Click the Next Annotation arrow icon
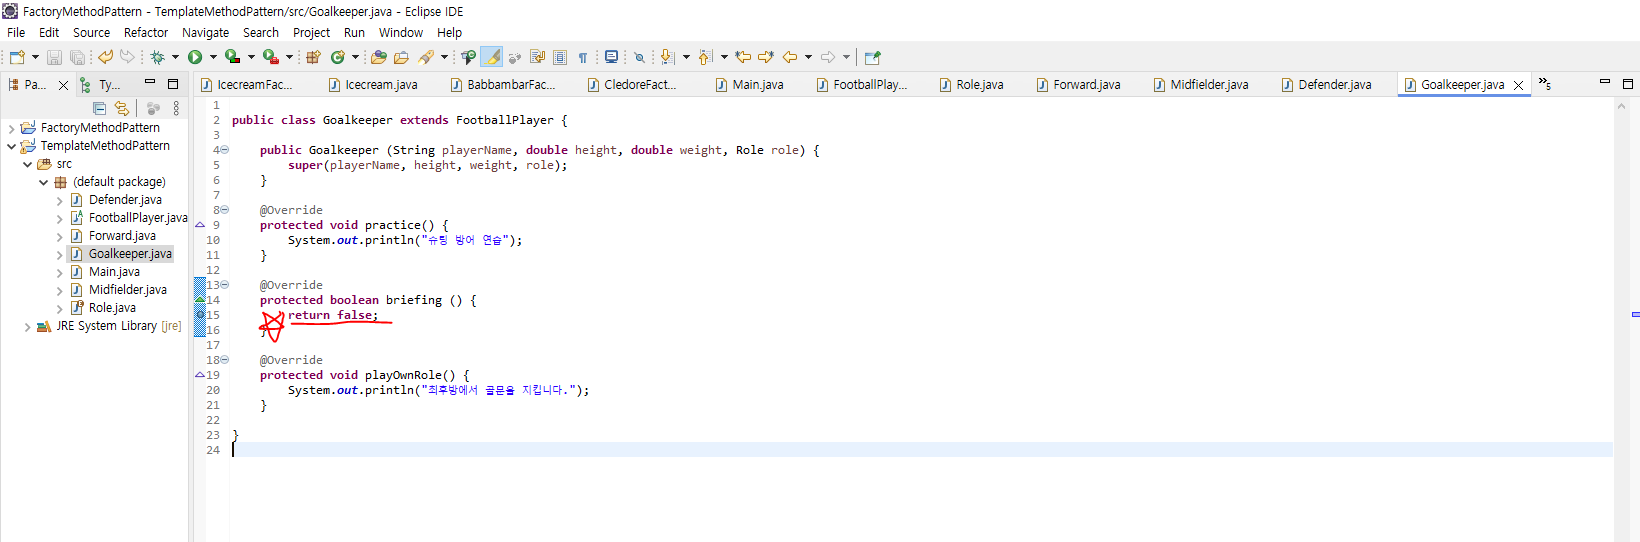The height and width of the screenshot is (542, 1640). (667, 57)
